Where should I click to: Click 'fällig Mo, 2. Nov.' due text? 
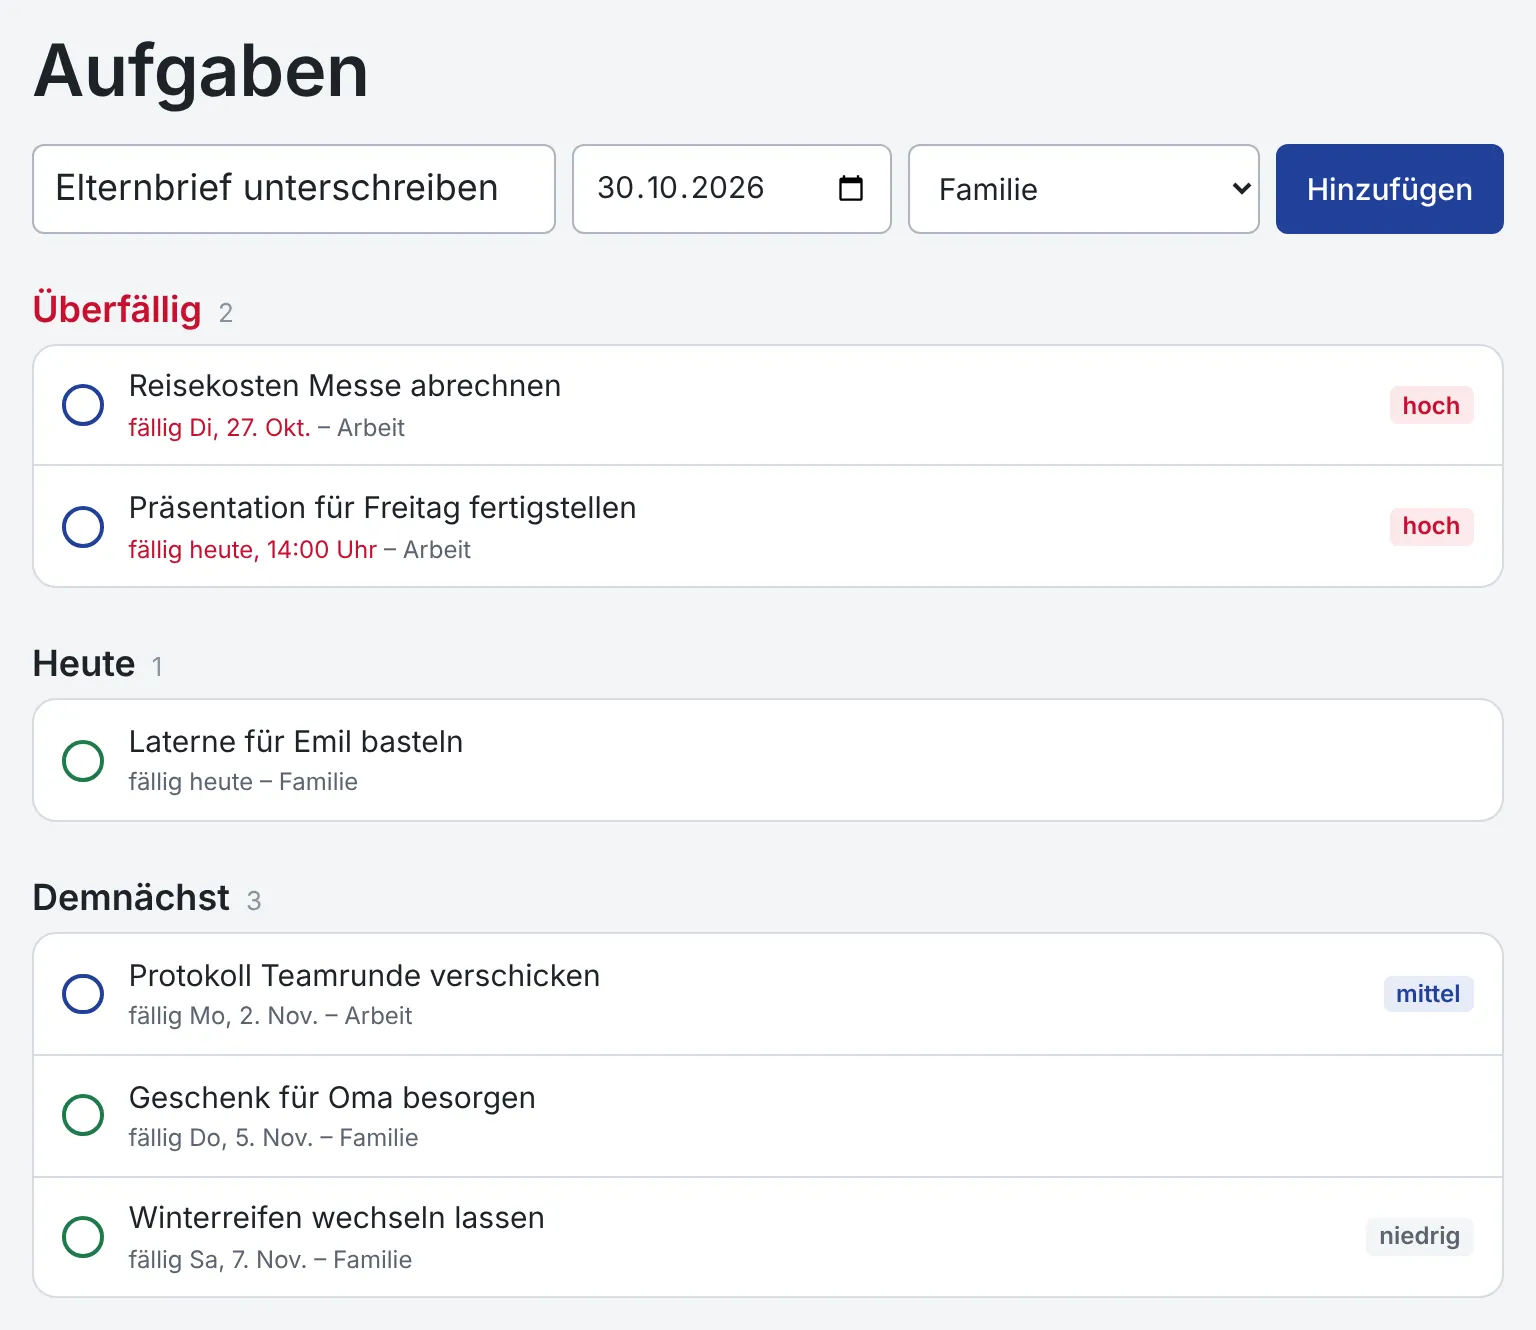(x=223, y=1016)
